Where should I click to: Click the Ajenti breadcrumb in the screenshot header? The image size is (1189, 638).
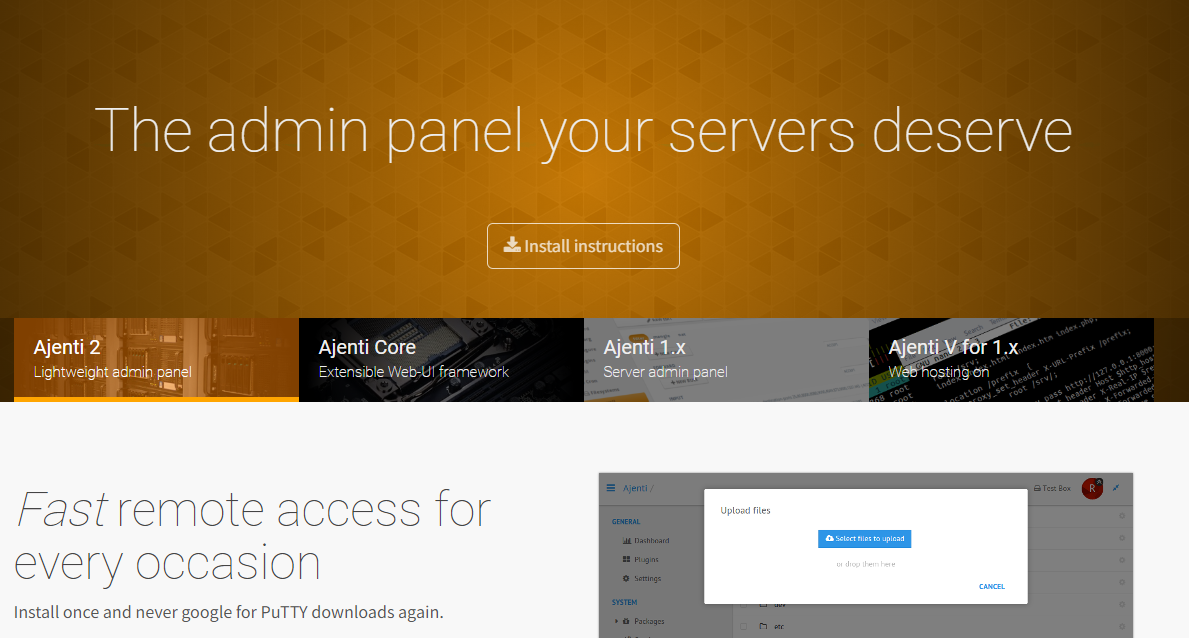[635, 488]
